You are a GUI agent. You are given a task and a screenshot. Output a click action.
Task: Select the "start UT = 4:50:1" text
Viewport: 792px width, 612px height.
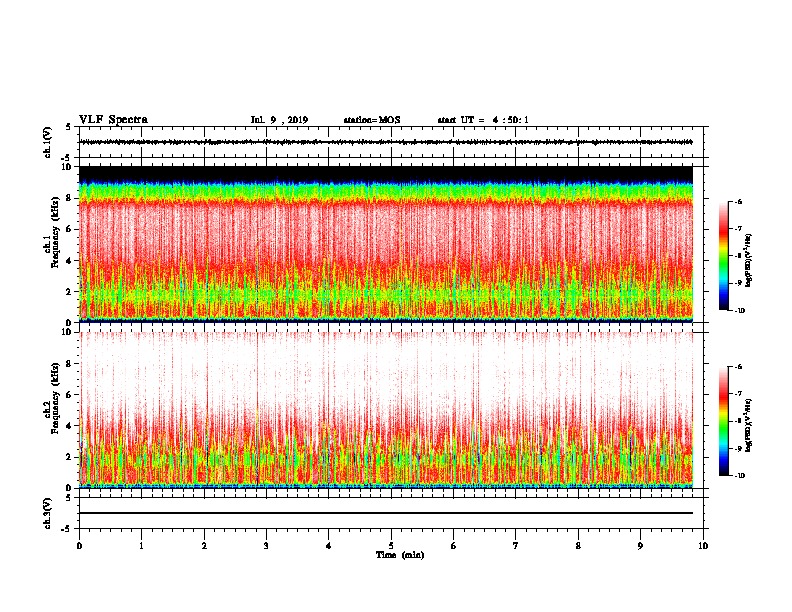pos(483,120)
